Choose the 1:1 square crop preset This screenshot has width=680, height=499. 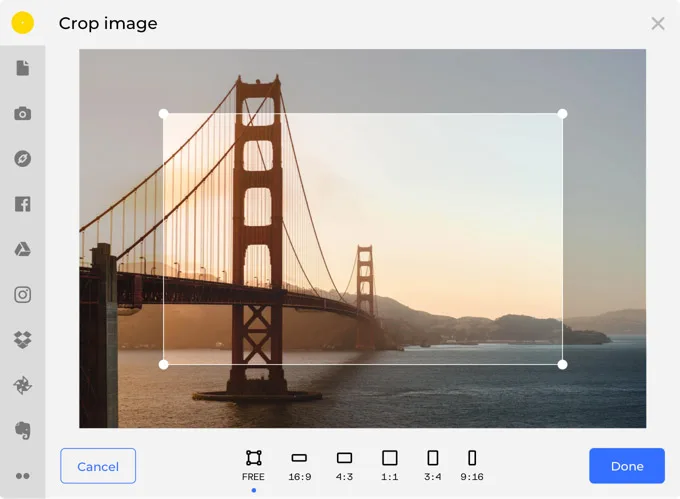tap(390, 465)
